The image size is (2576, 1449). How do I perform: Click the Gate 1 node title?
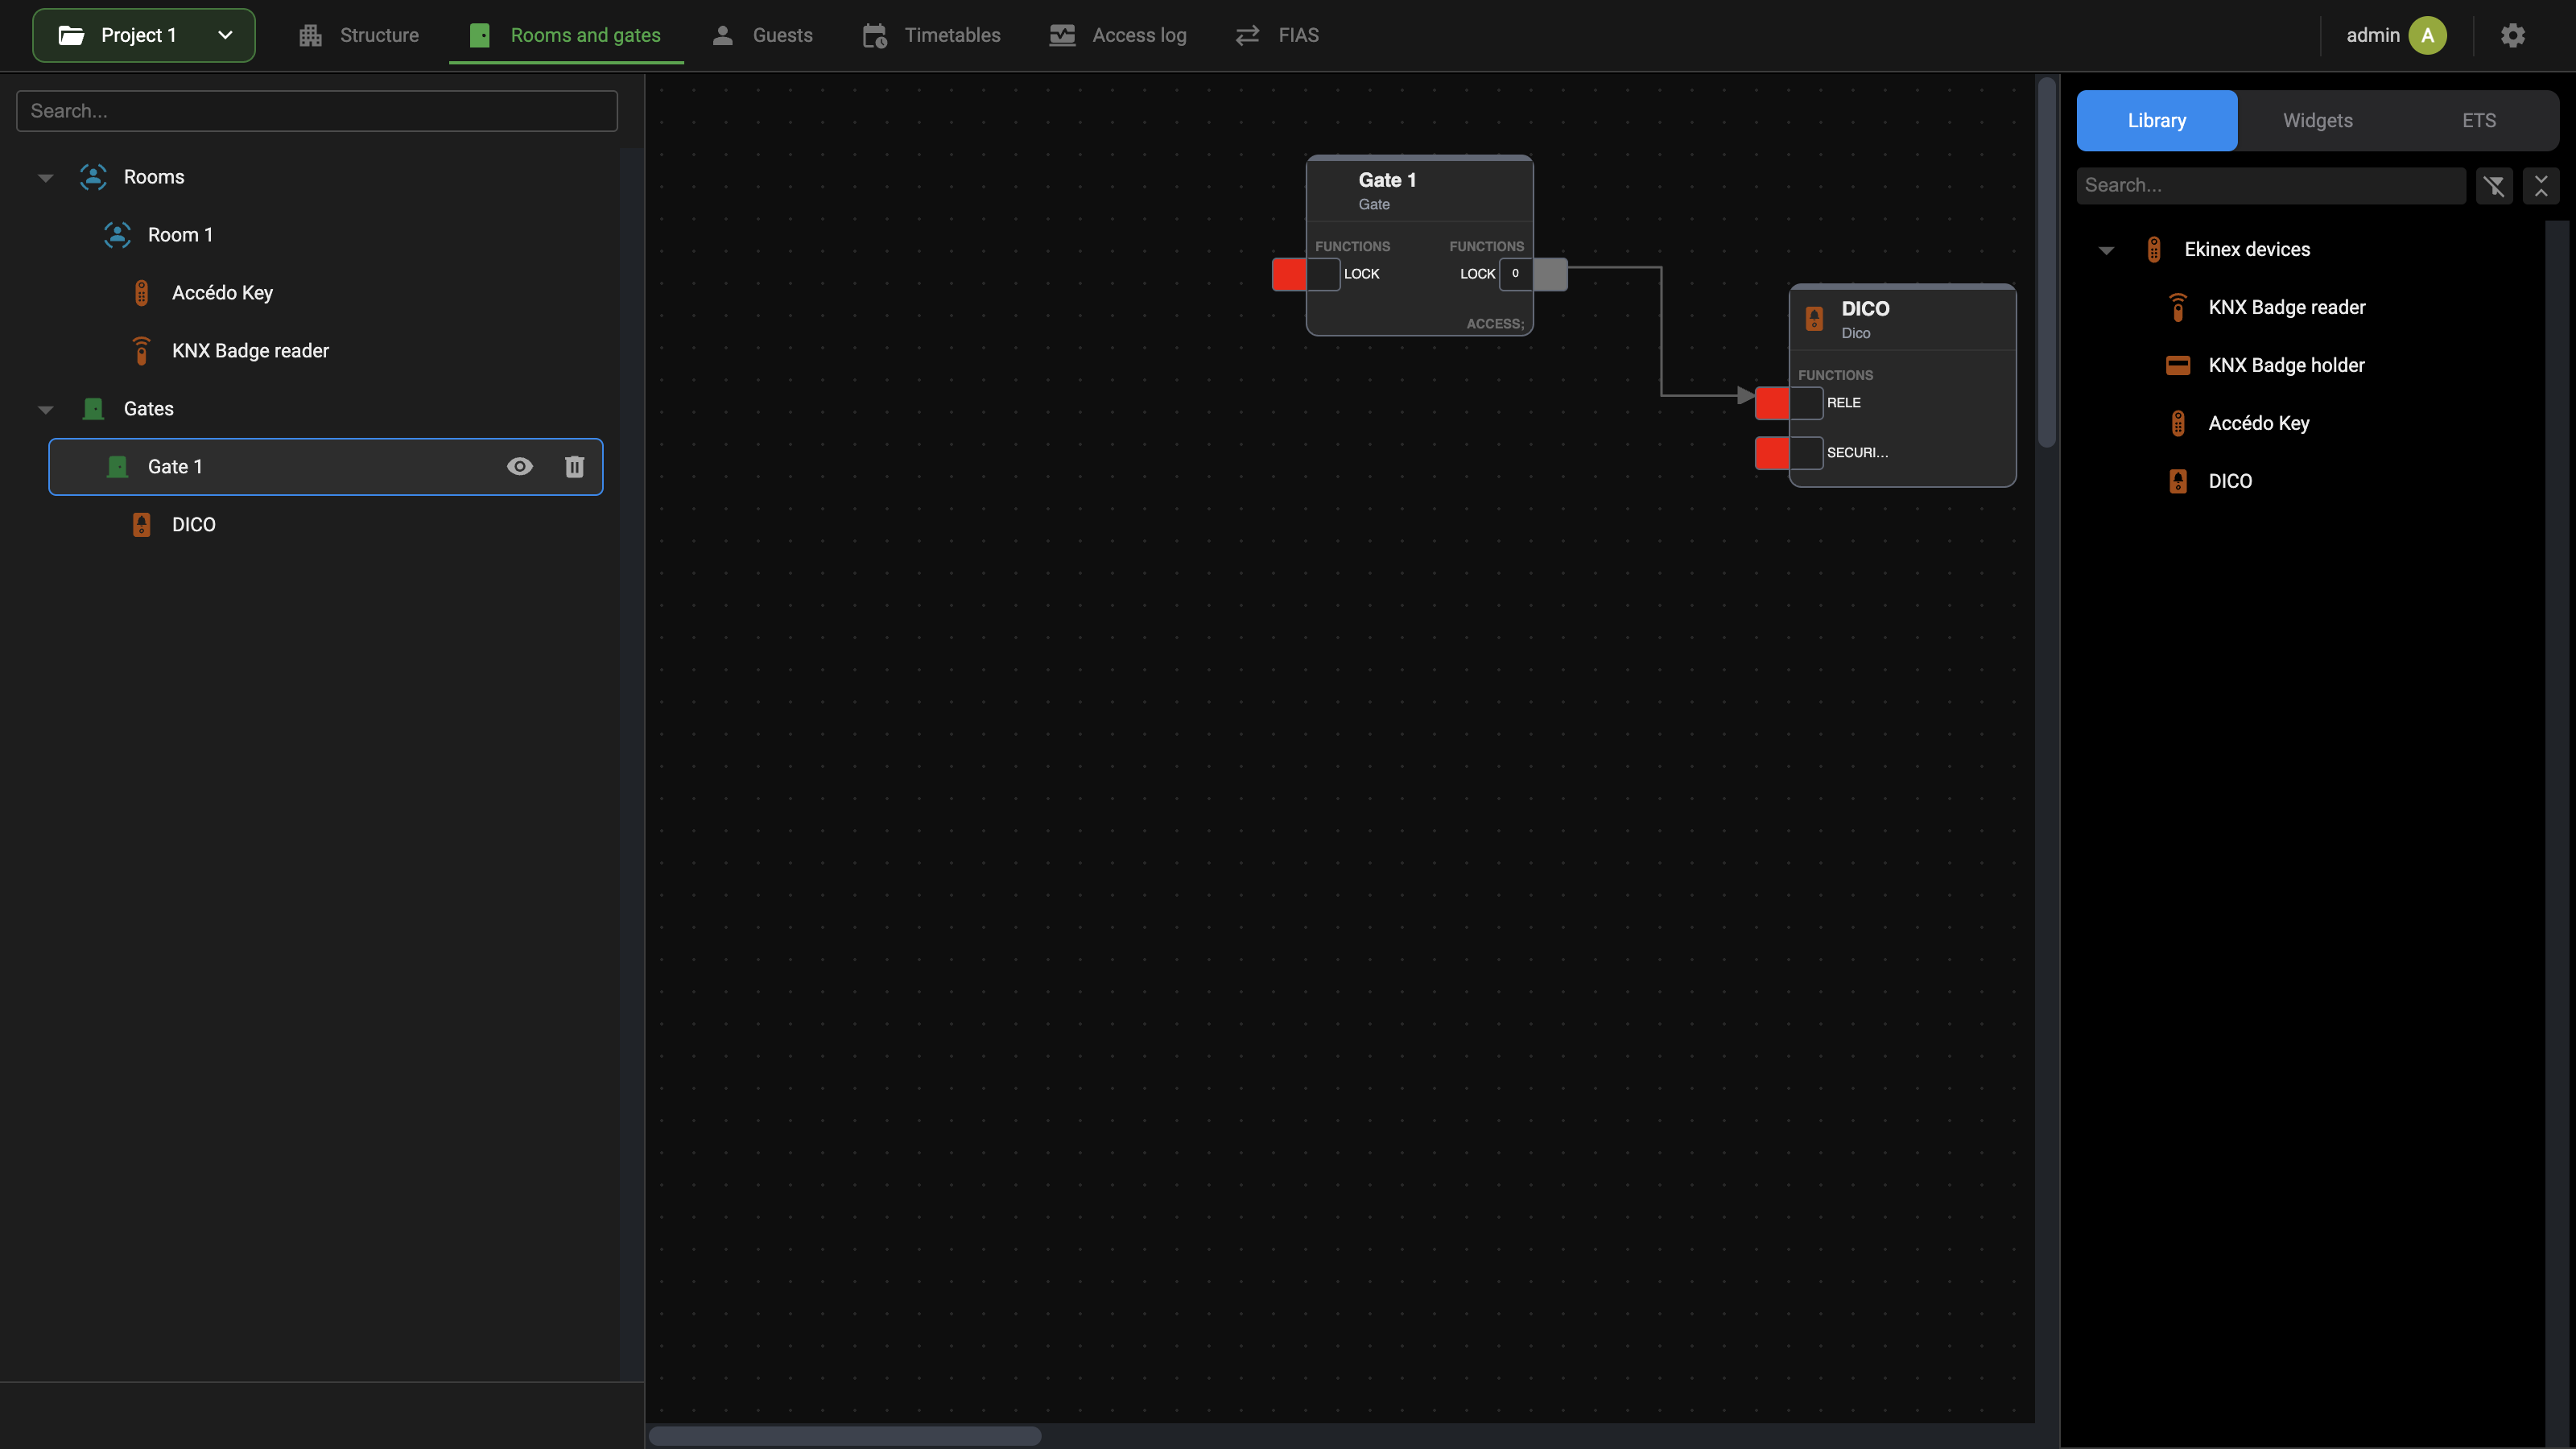1387,180
